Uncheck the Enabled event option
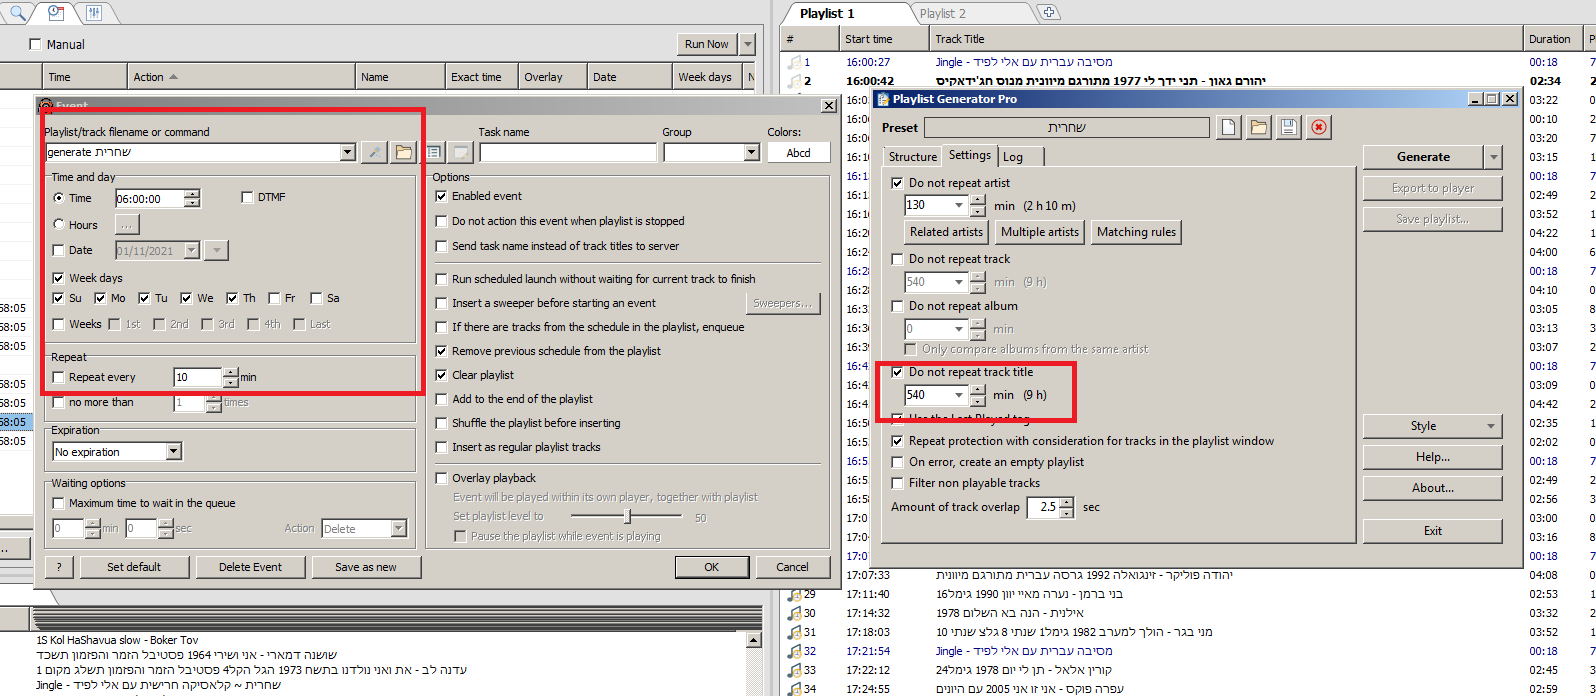Screen dimensions: 1596x696 coord(441,196)
